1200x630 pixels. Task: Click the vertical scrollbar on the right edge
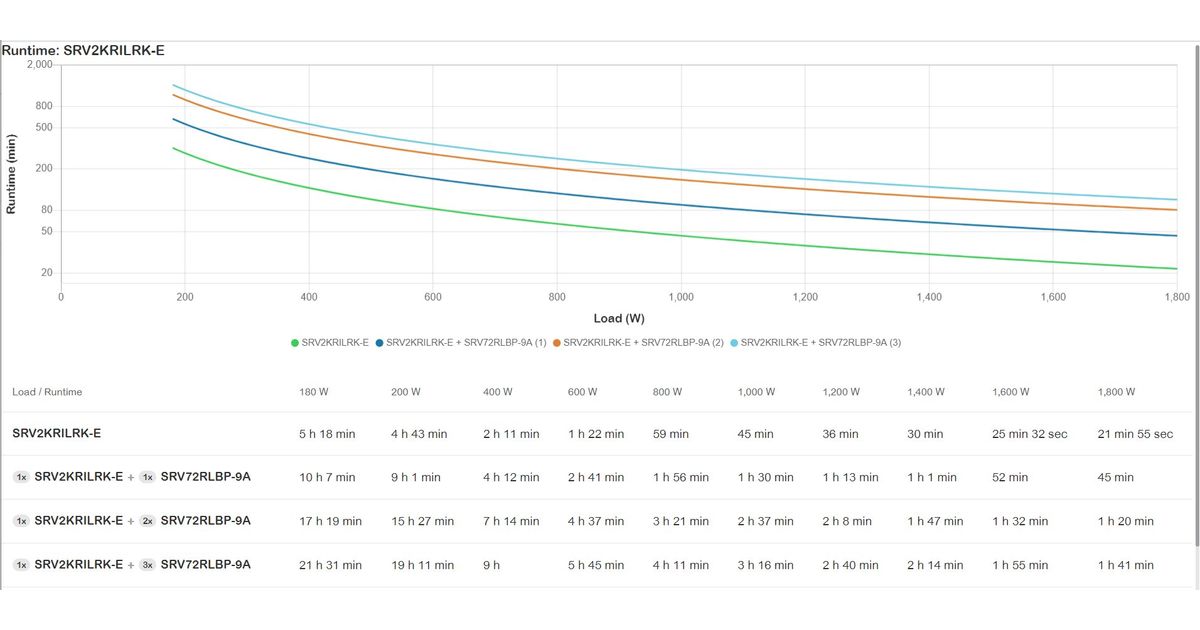[1196, 300]
